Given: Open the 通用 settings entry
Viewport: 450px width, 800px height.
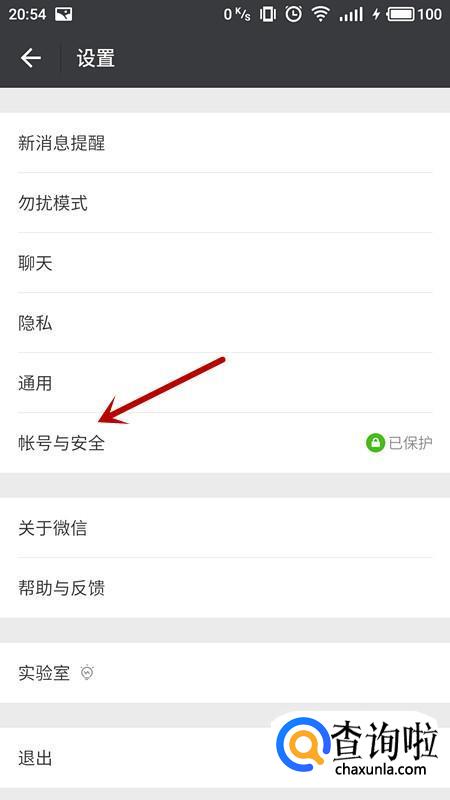Looking at the screenshot, I should tap(225, 383).
